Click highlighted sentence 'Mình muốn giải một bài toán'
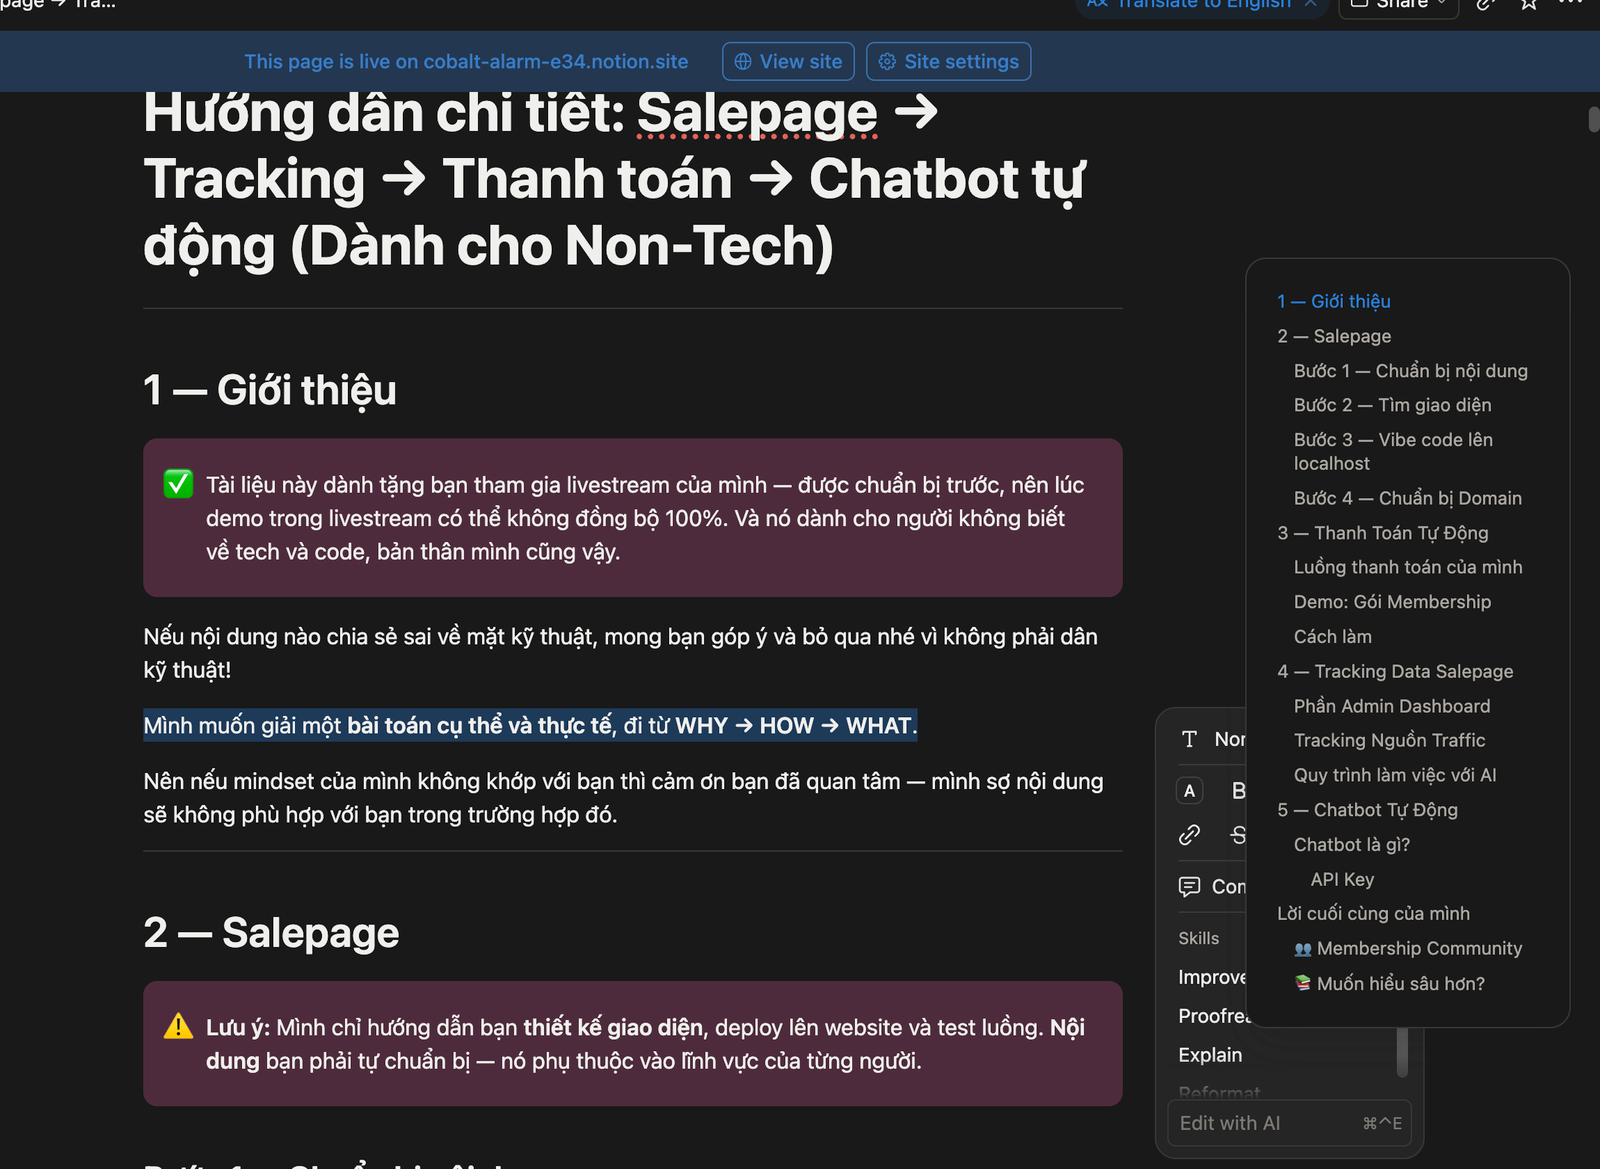Image resolution: width=1600 pixels, height=1169 pixels. [530, 725]
